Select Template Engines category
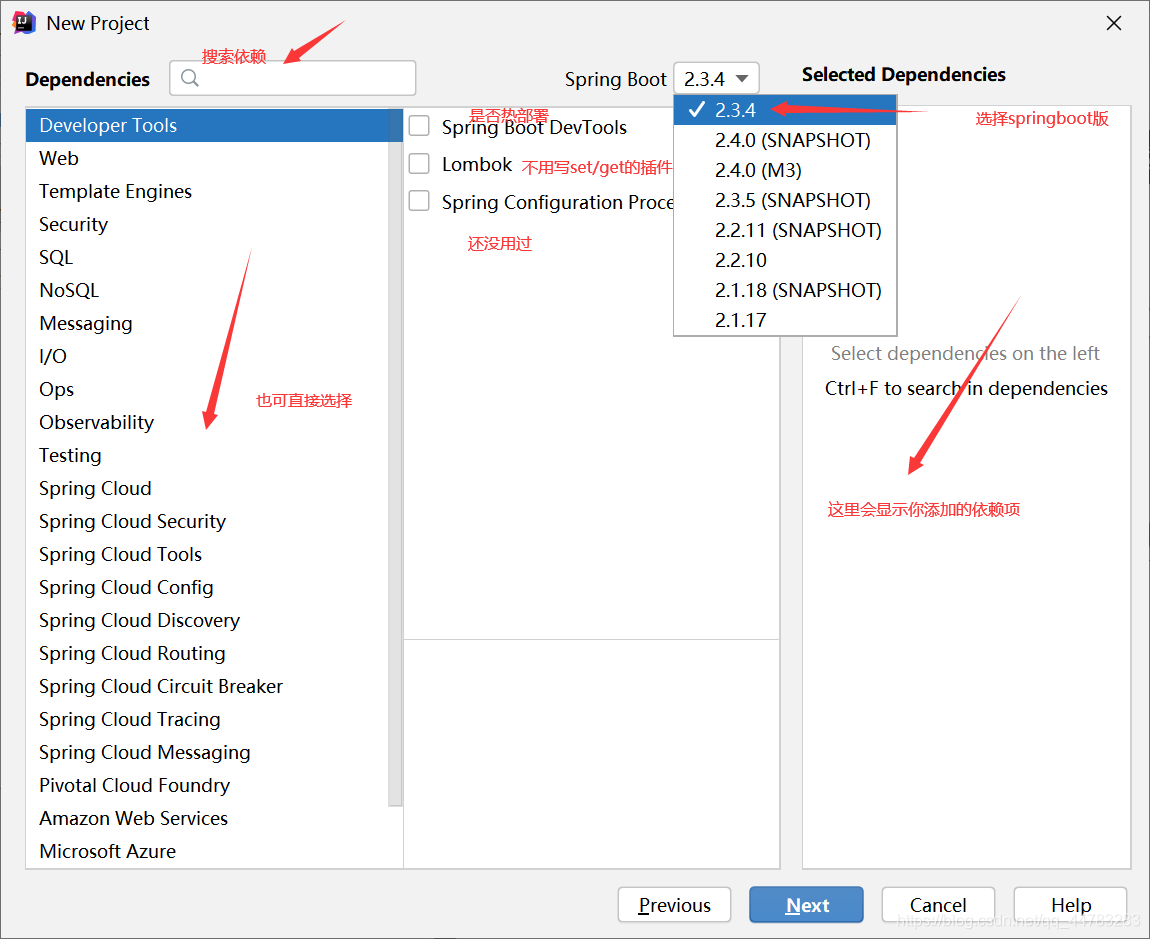Viewport: 1150px width, 939px height. click(208, 191)
